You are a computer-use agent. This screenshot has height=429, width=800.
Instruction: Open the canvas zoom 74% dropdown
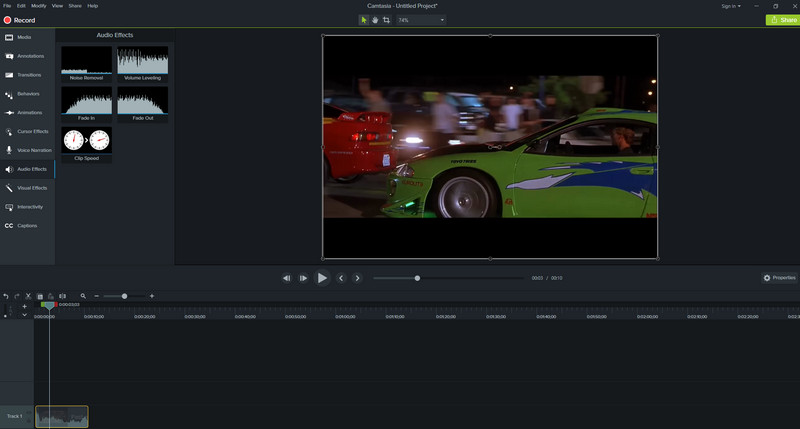(x=421, y=20)
